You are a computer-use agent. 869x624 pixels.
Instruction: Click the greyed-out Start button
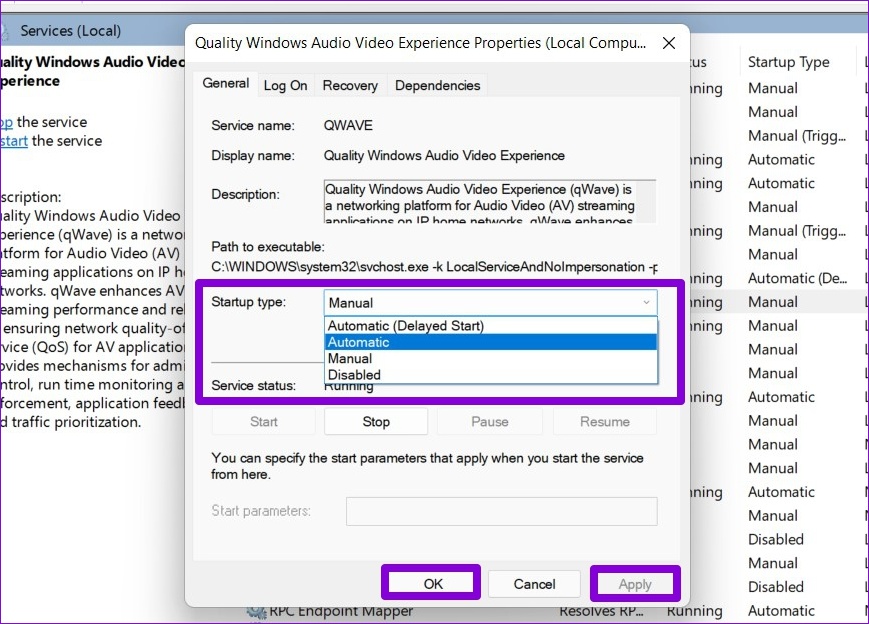pyautogui.click(x=264, y=422)
